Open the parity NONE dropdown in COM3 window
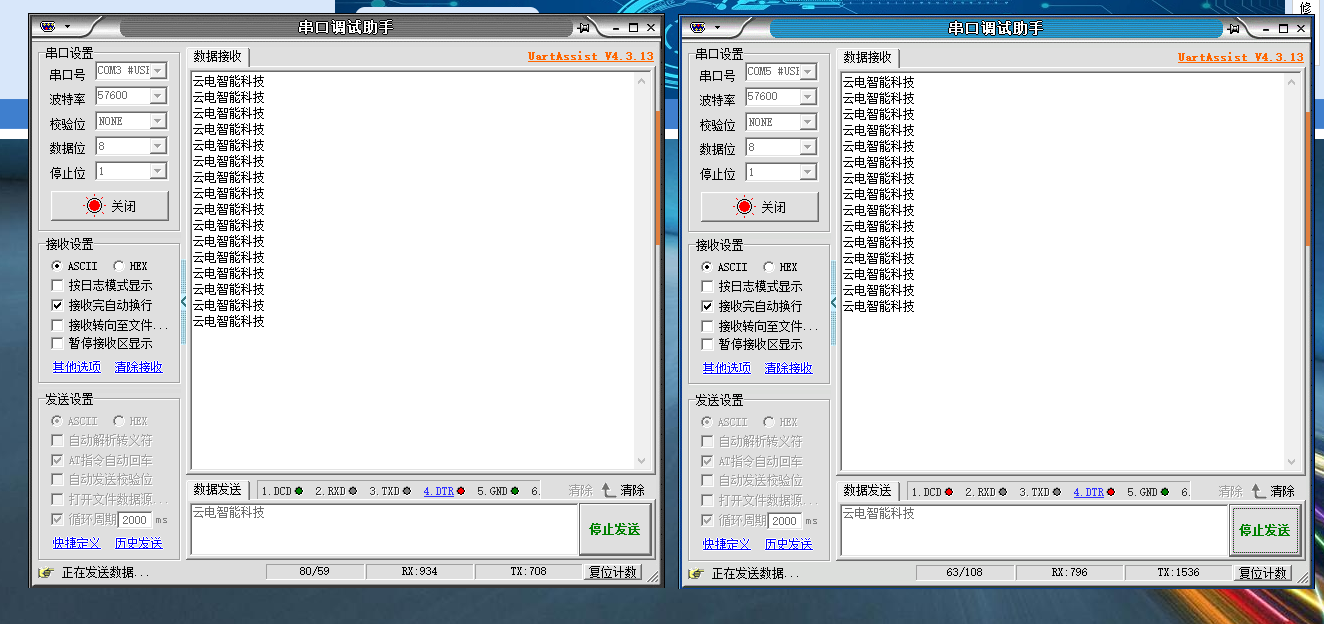1324x624 pixels. pyautogui.click(x=158, y=121)
